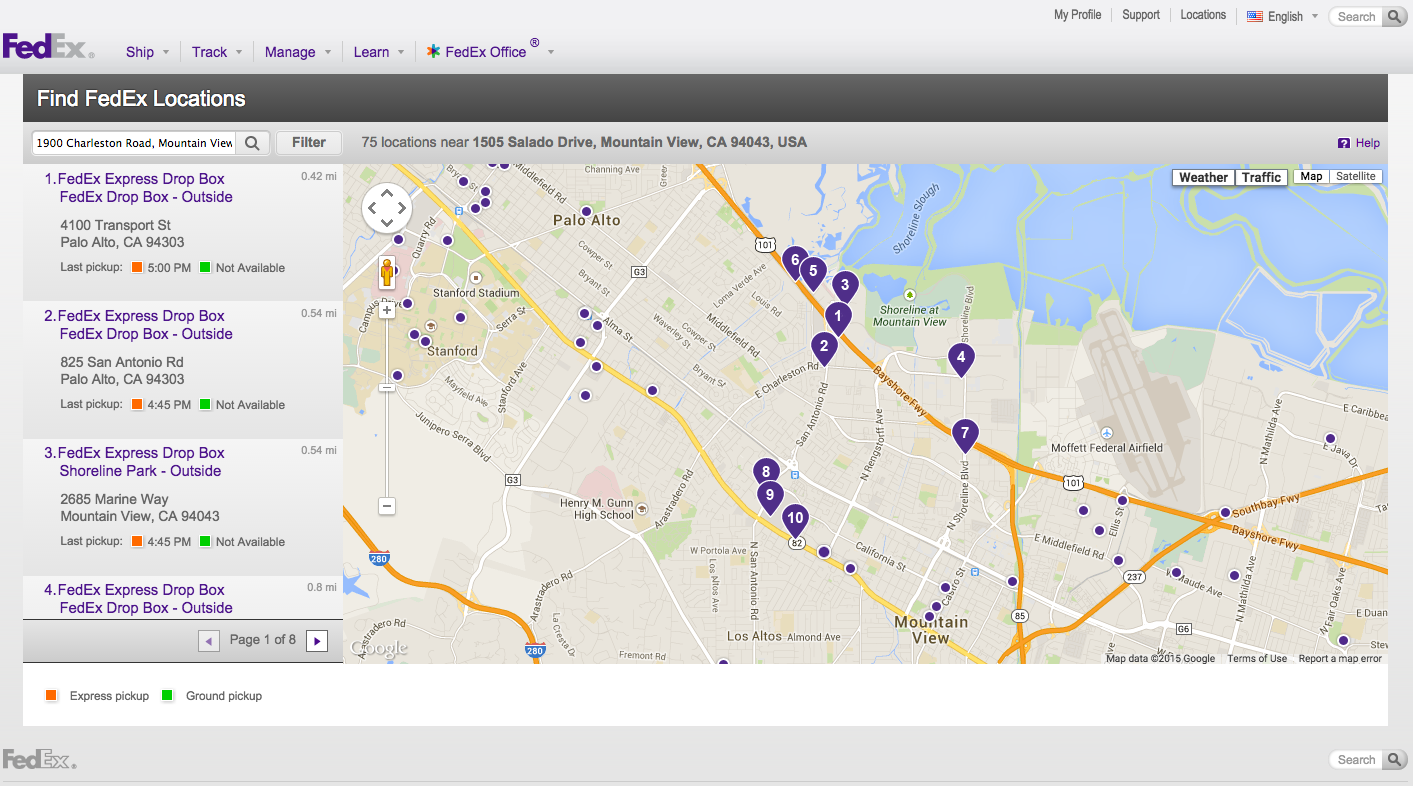Click address text 2685 Marine Way
The width and height of the screenshot is (1413, 786).
coord(114,499)
